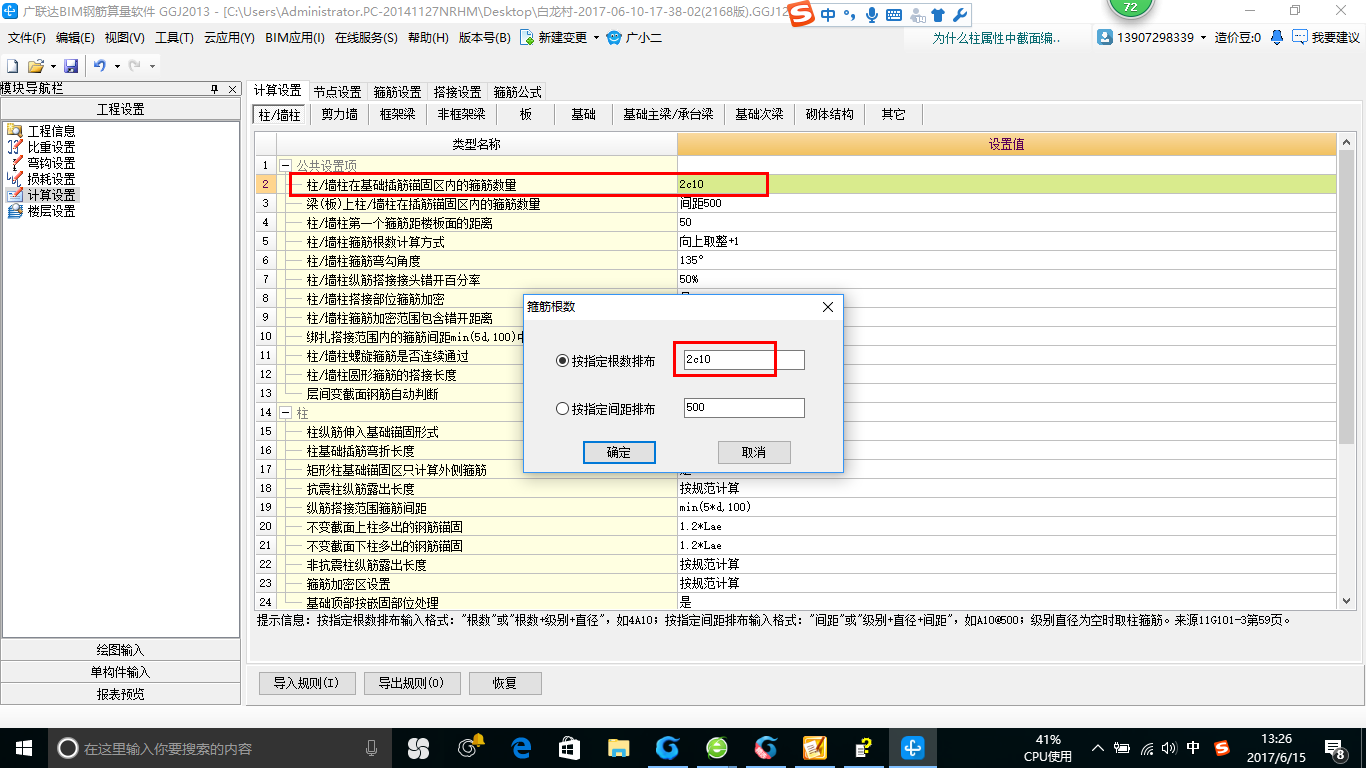Collapse the 柱 group in table
This screenshot has height=768, width=1366.
point(285,412)
